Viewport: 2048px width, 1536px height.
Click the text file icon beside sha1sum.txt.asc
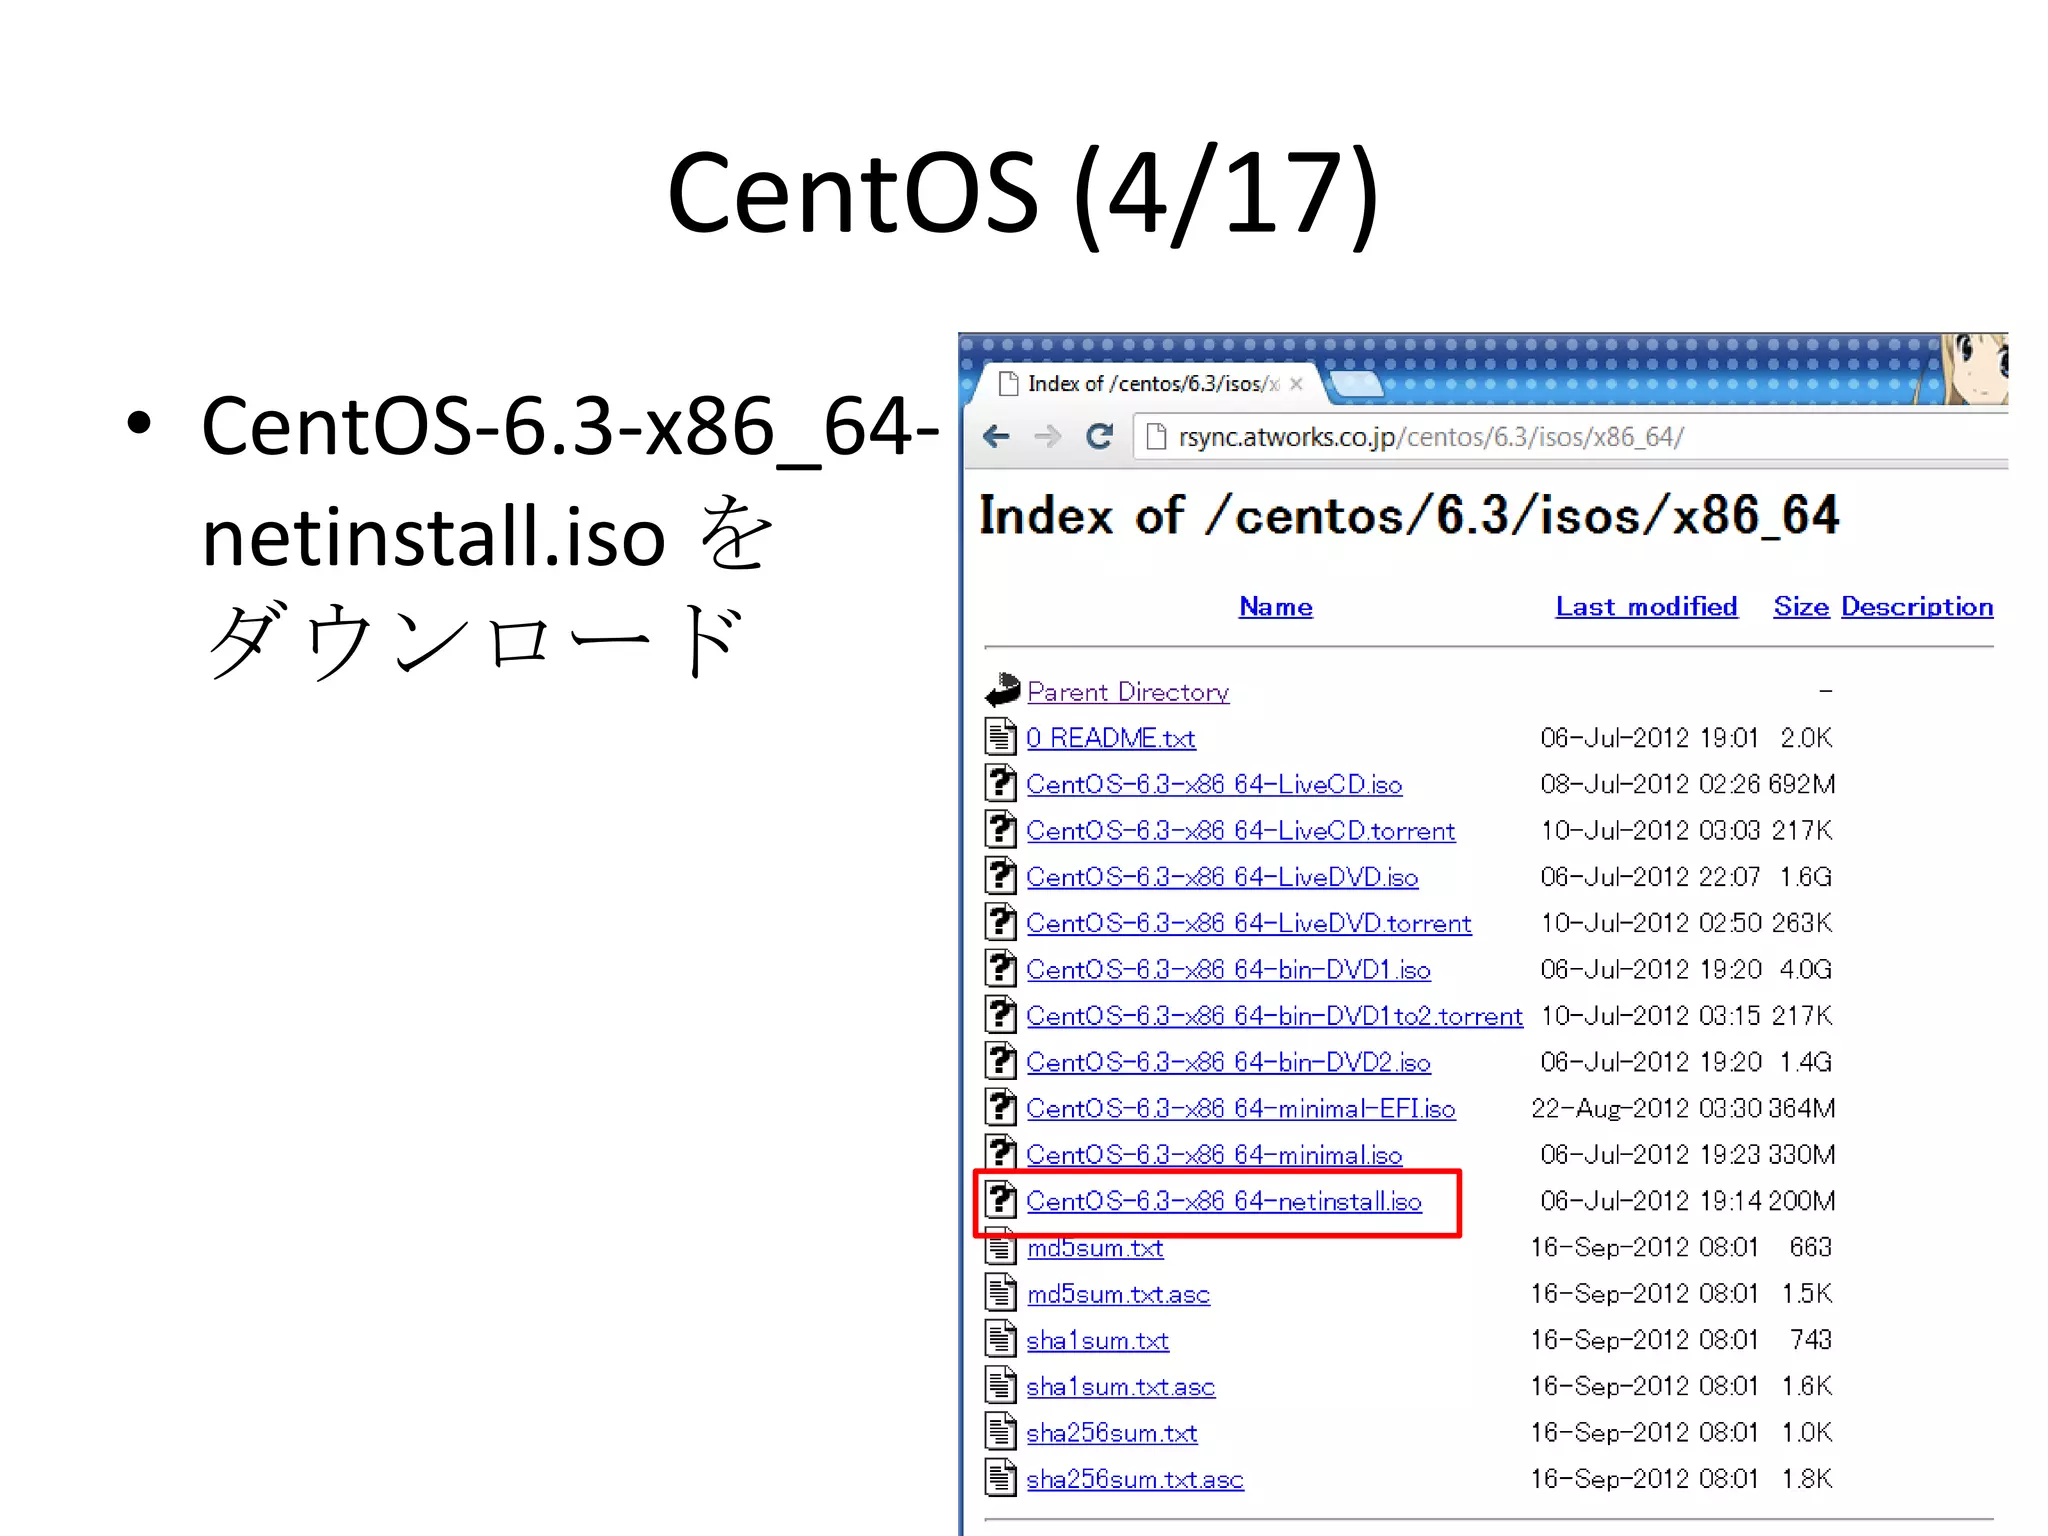coord(1000,1385)
